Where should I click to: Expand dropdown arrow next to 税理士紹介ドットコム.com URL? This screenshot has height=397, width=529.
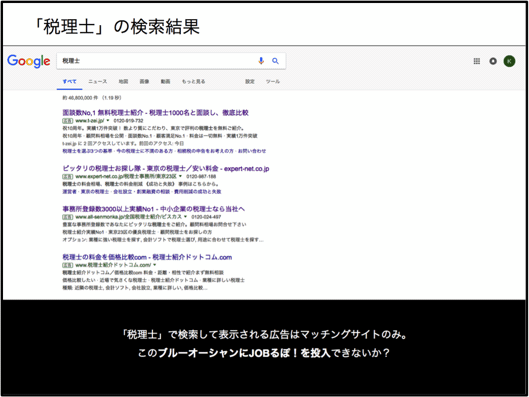(x=155, y=265)
